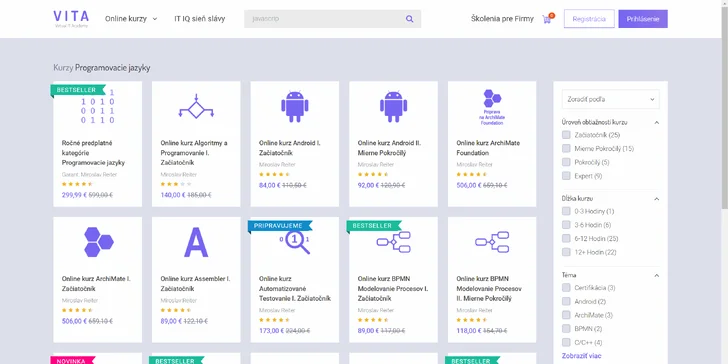Check the 12+ Hodín (22) filter

point(566,252)
